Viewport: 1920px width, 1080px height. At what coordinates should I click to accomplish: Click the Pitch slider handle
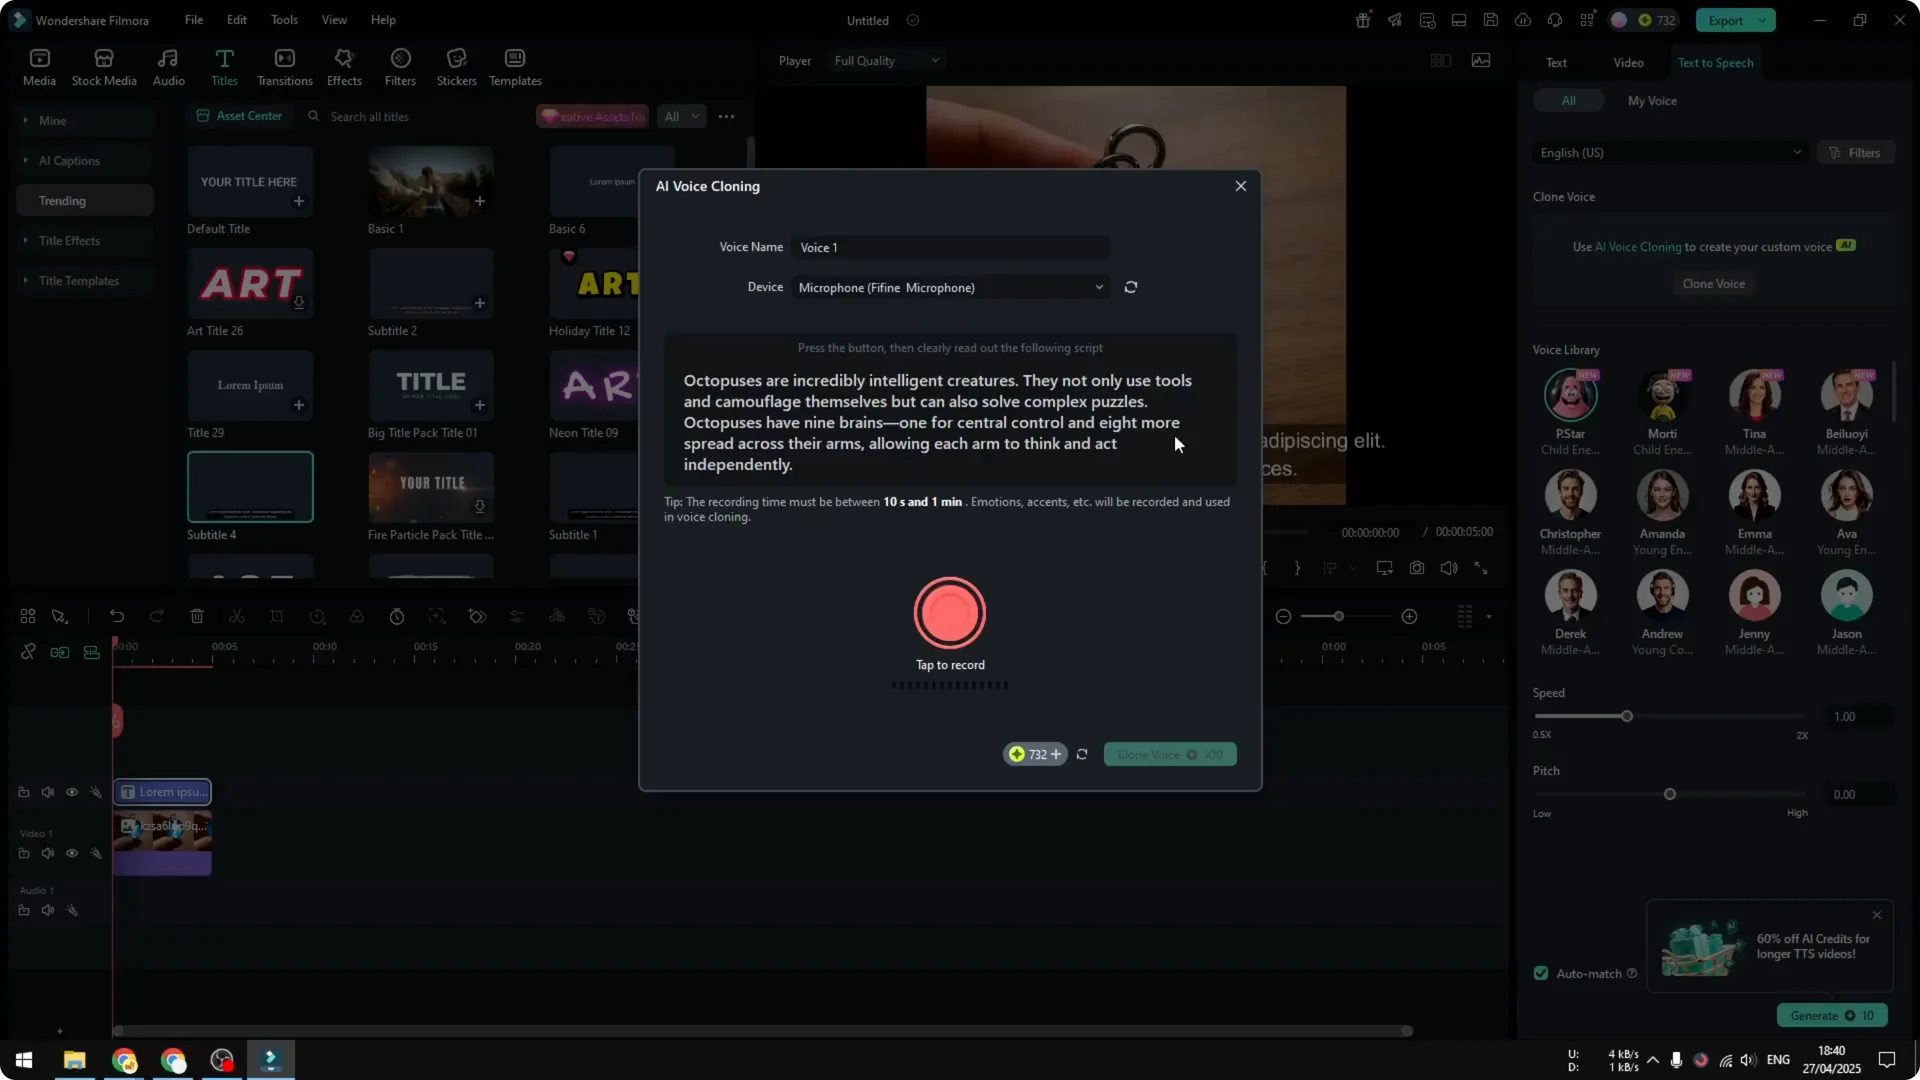[x=1669, y=793]
